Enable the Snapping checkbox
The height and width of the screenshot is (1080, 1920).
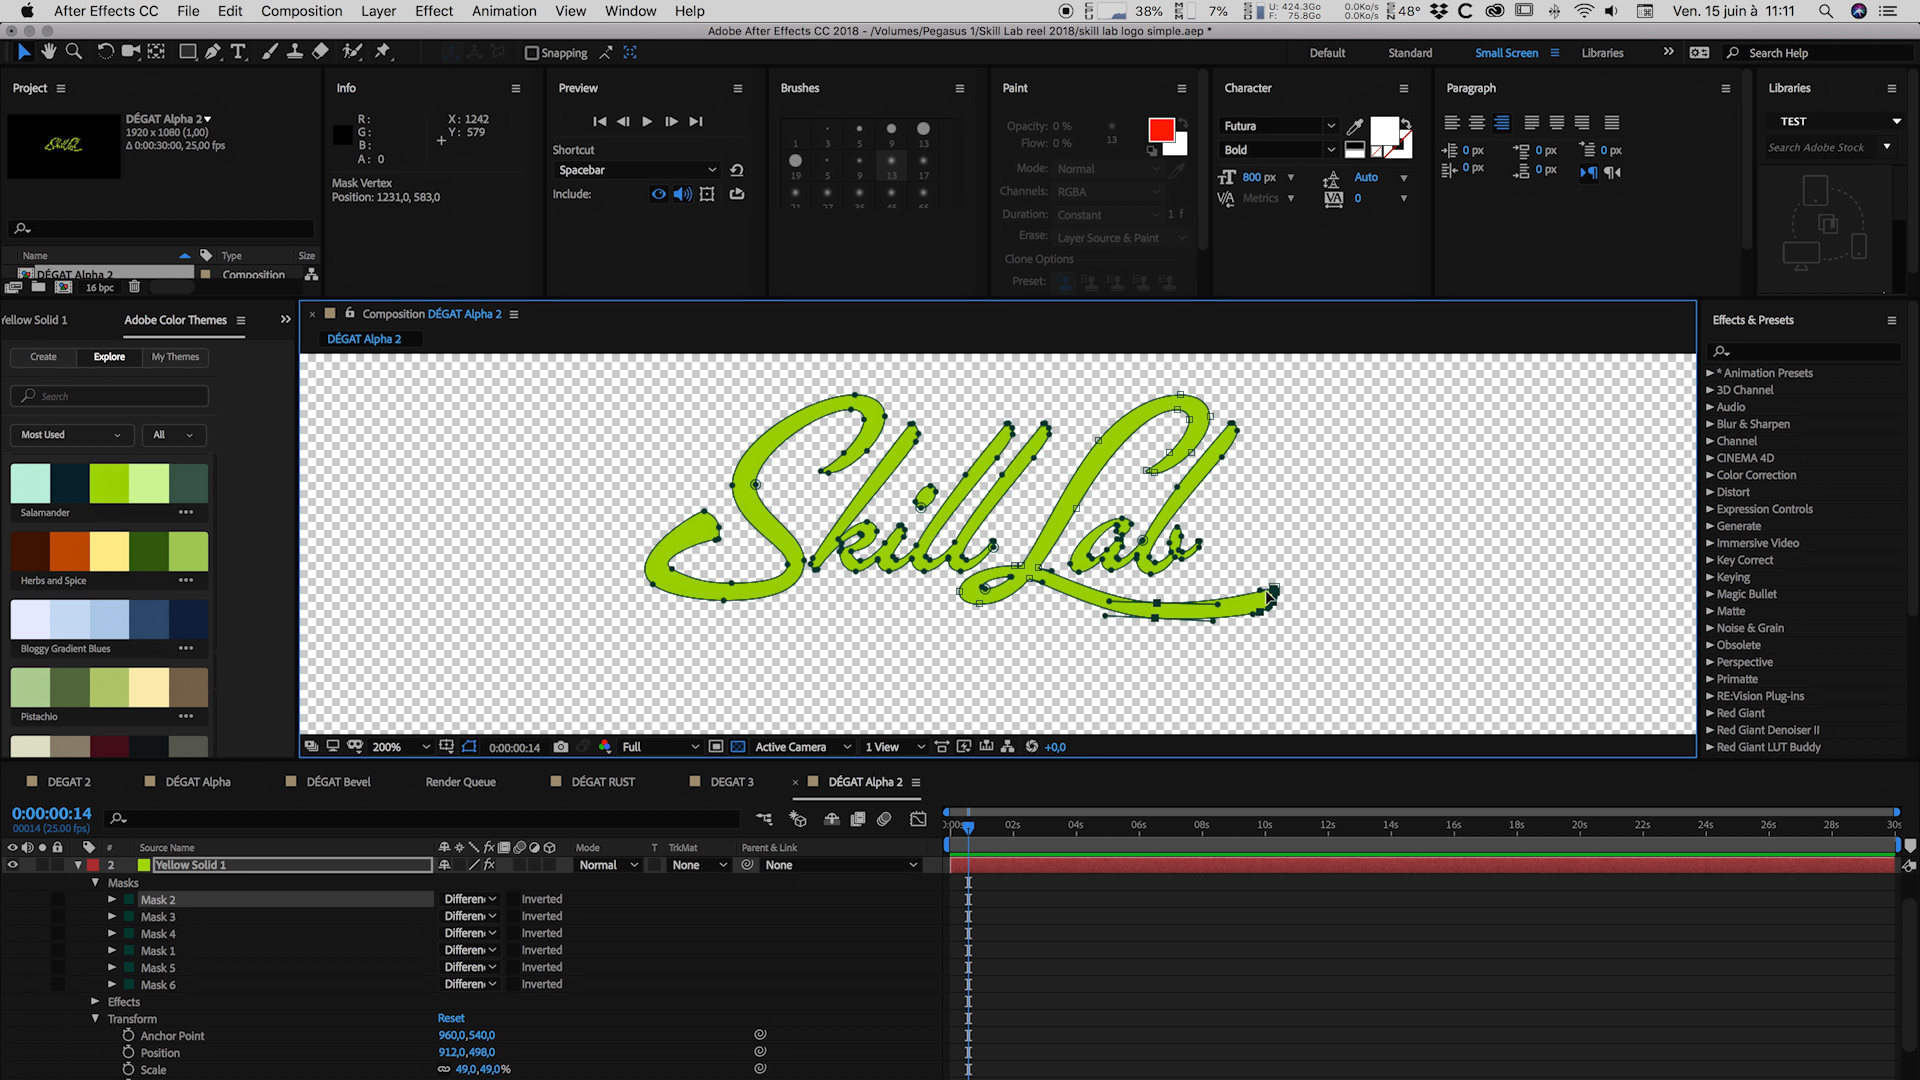[532, 53]
